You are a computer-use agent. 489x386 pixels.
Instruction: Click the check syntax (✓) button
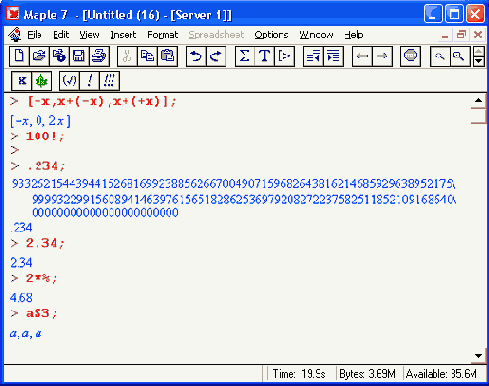click(x=69, y=81)
